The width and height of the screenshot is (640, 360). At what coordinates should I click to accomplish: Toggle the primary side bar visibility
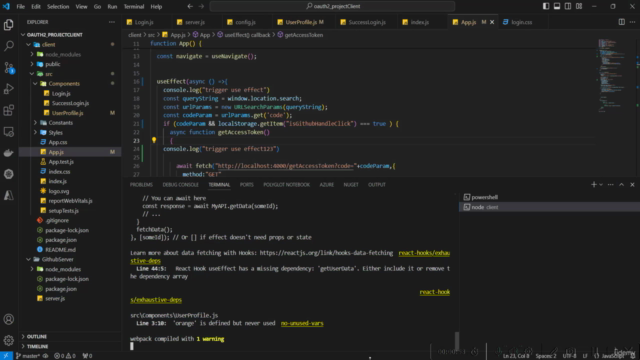546,6
